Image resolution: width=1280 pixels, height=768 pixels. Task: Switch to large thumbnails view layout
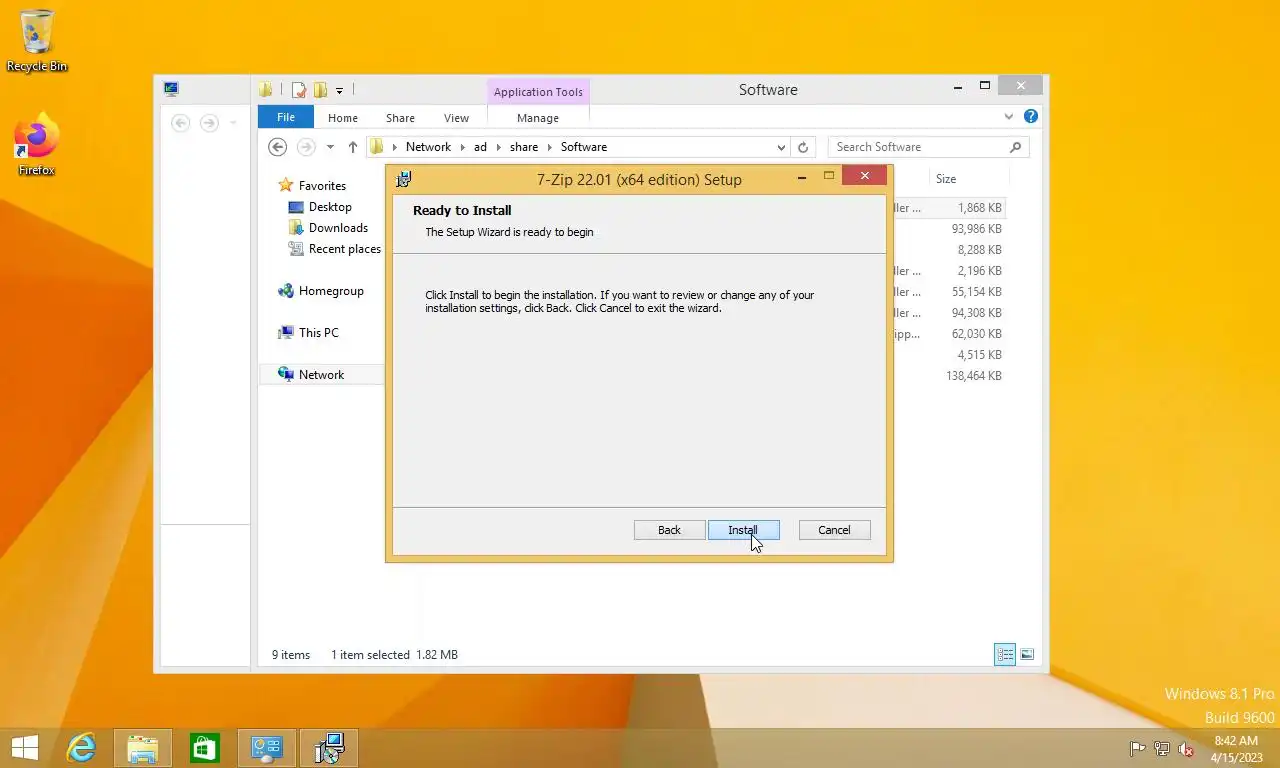(1027, 655)
